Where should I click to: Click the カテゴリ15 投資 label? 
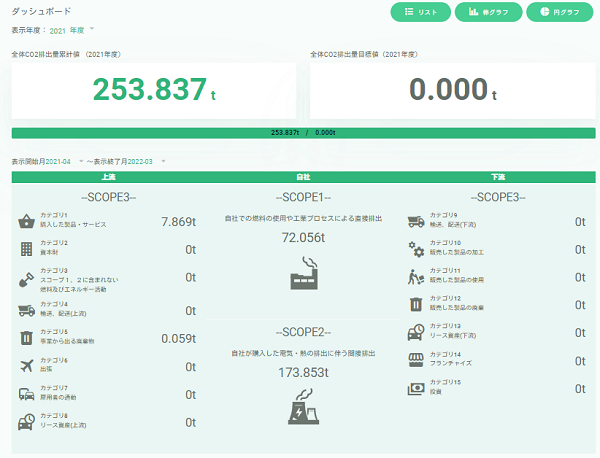pos(445,387)
